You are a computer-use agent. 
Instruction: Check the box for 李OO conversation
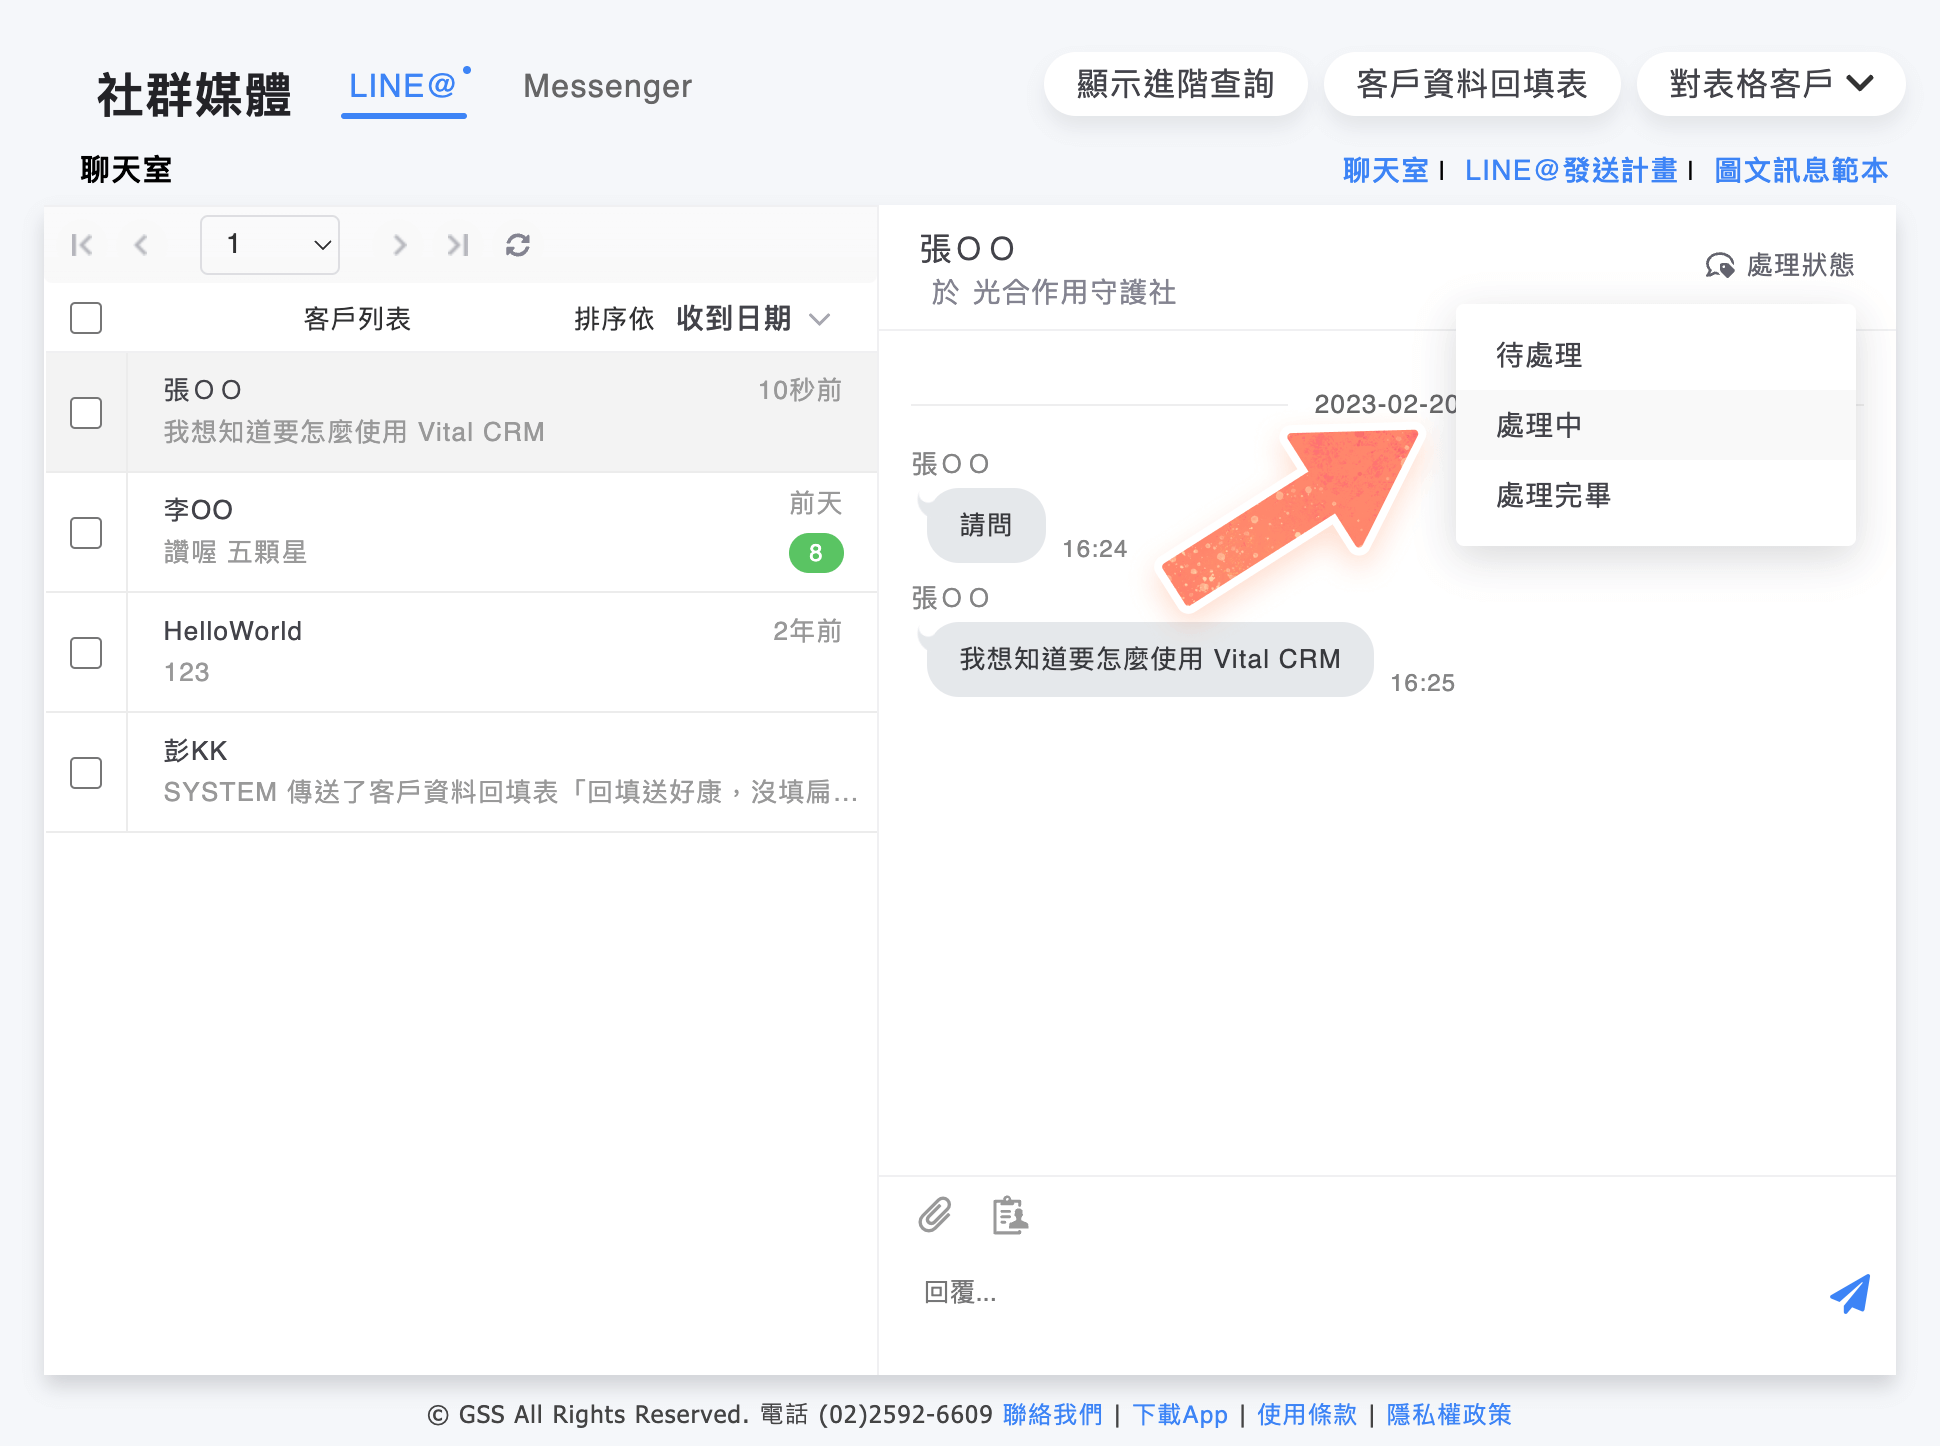[x=86, y=532]
